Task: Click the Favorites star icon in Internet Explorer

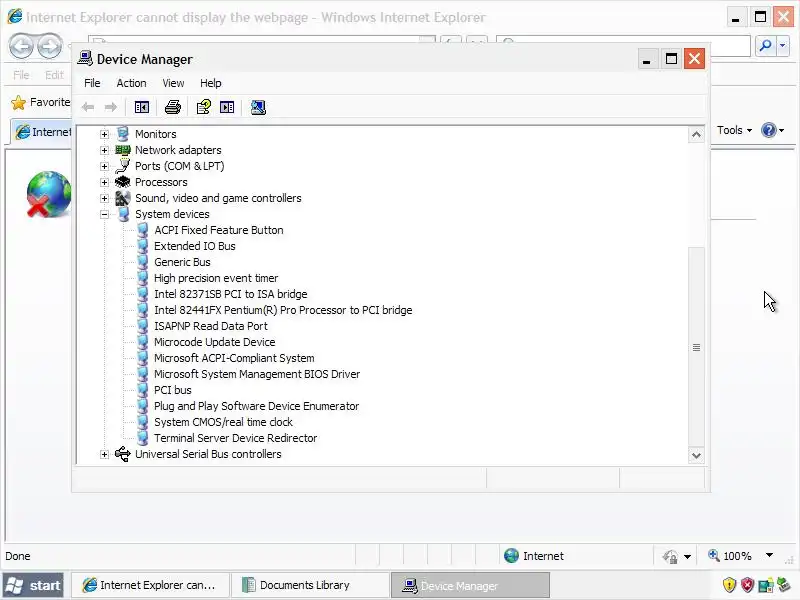Action: (x=18, y=103)
